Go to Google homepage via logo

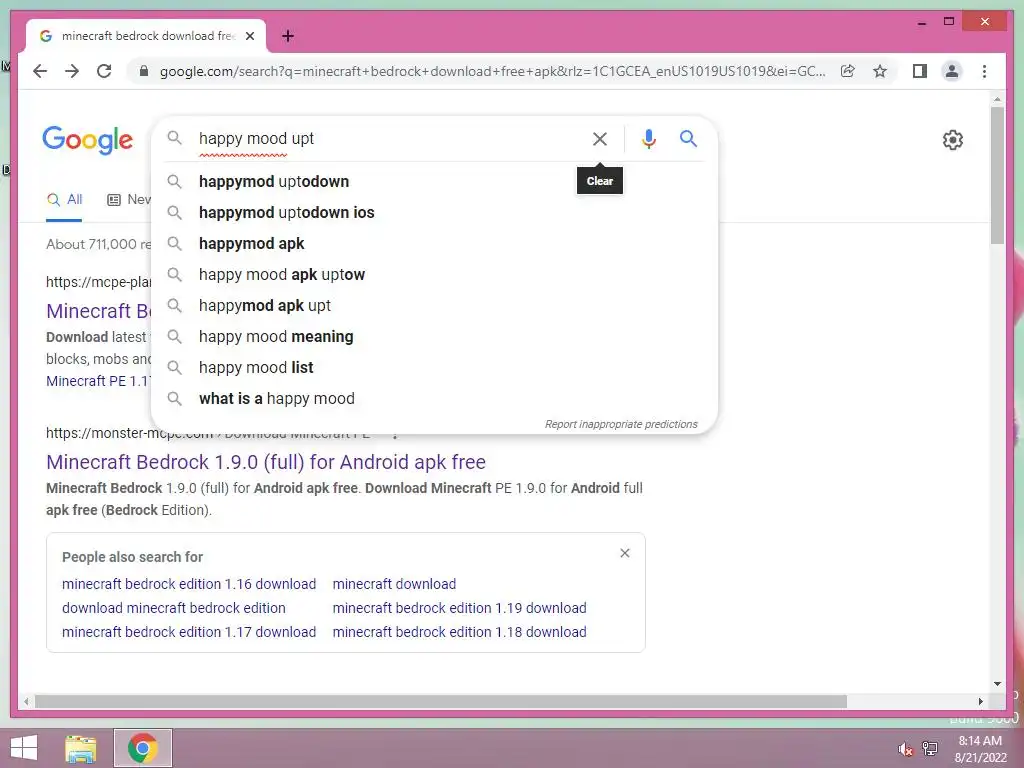coord(88,140)
